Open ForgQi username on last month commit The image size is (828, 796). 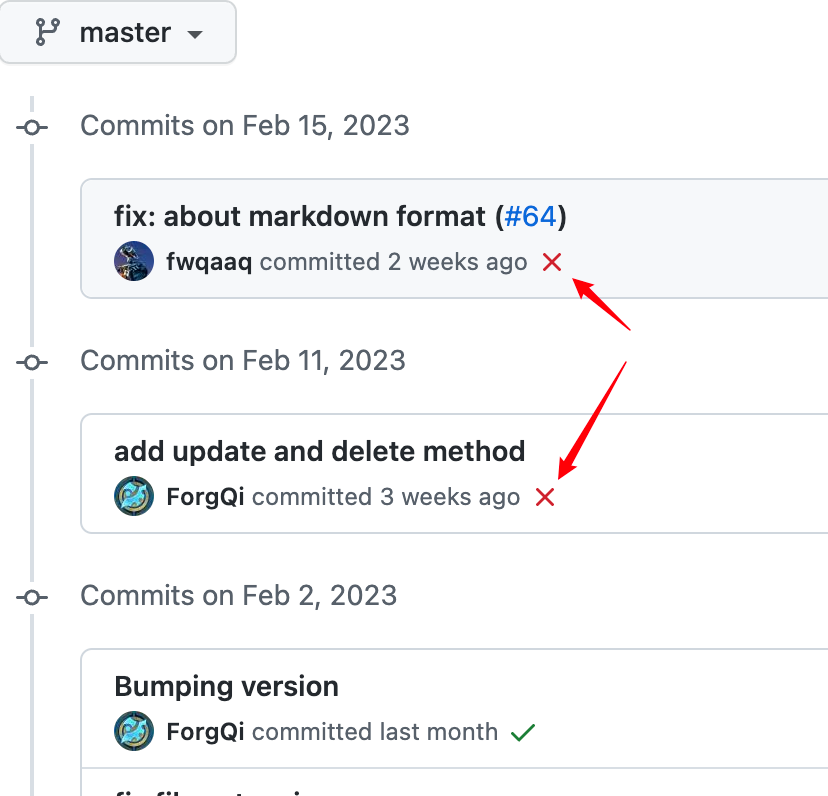pos(205,732)
